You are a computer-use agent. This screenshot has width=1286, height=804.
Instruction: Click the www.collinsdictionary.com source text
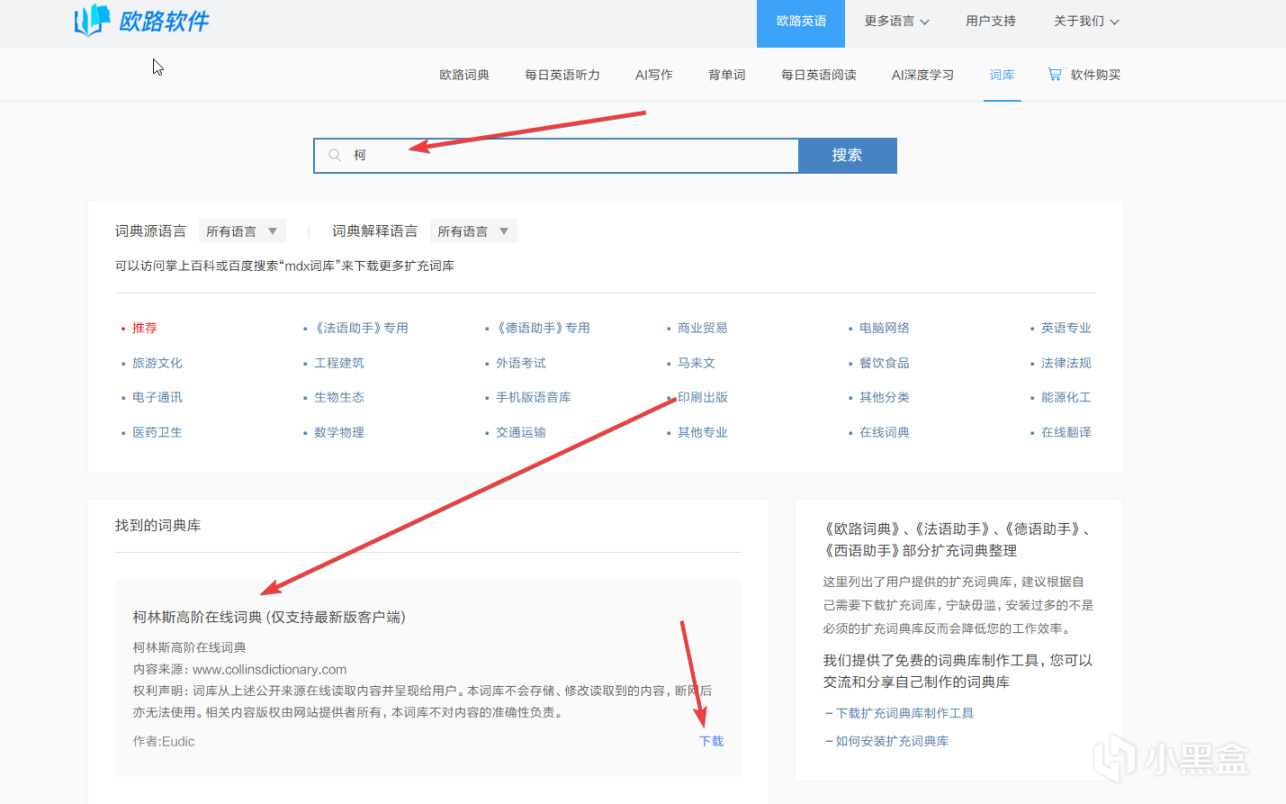(x=270, y=669)
